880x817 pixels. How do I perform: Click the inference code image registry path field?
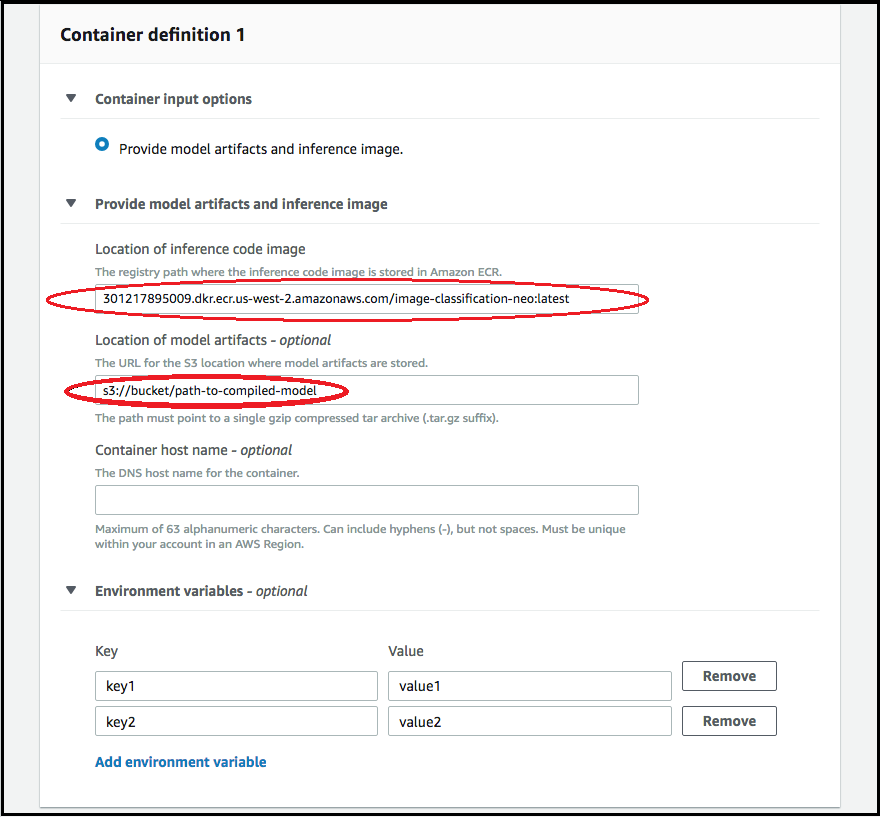(x=367, y=298)
